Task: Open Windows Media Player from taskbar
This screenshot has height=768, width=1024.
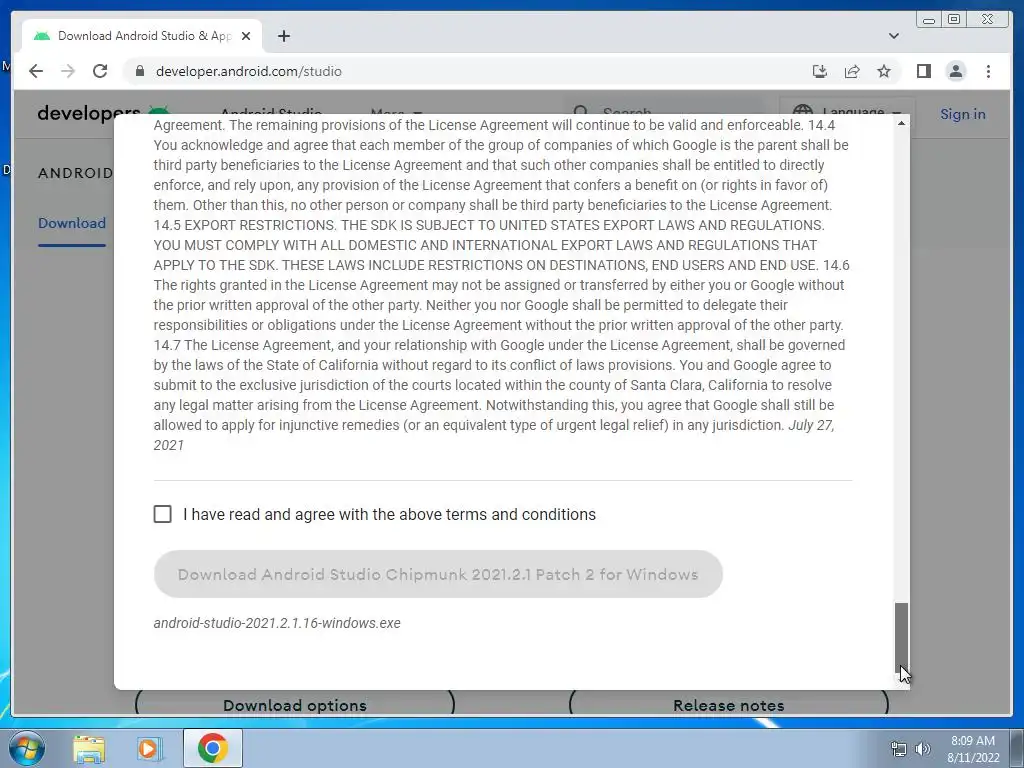Action: click(150, 748)
